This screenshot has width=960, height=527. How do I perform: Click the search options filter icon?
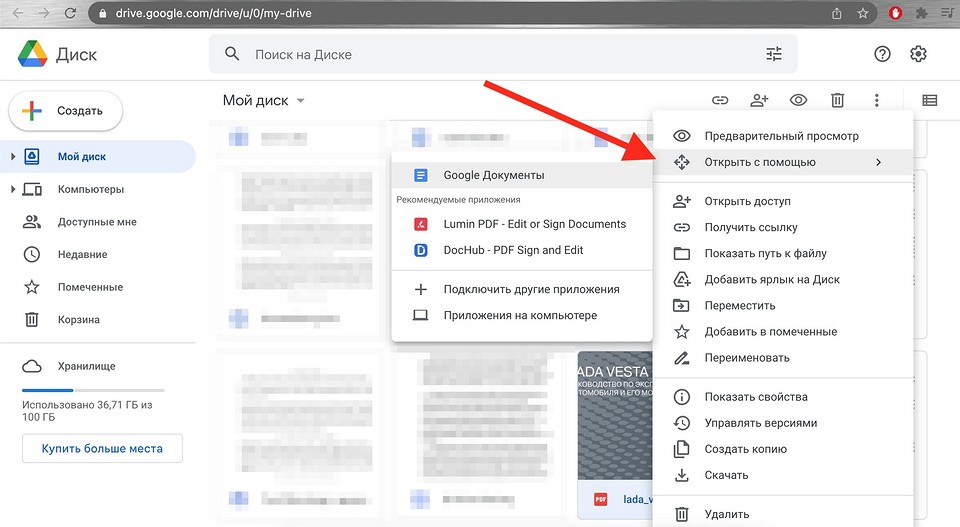coord(774,55)
